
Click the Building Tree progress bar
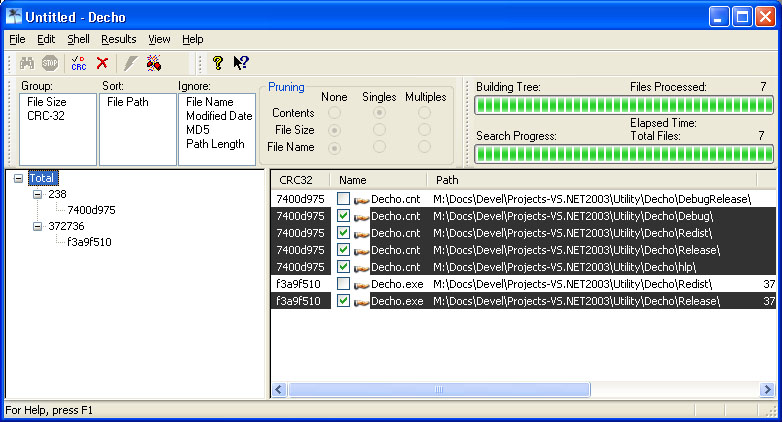624,105
